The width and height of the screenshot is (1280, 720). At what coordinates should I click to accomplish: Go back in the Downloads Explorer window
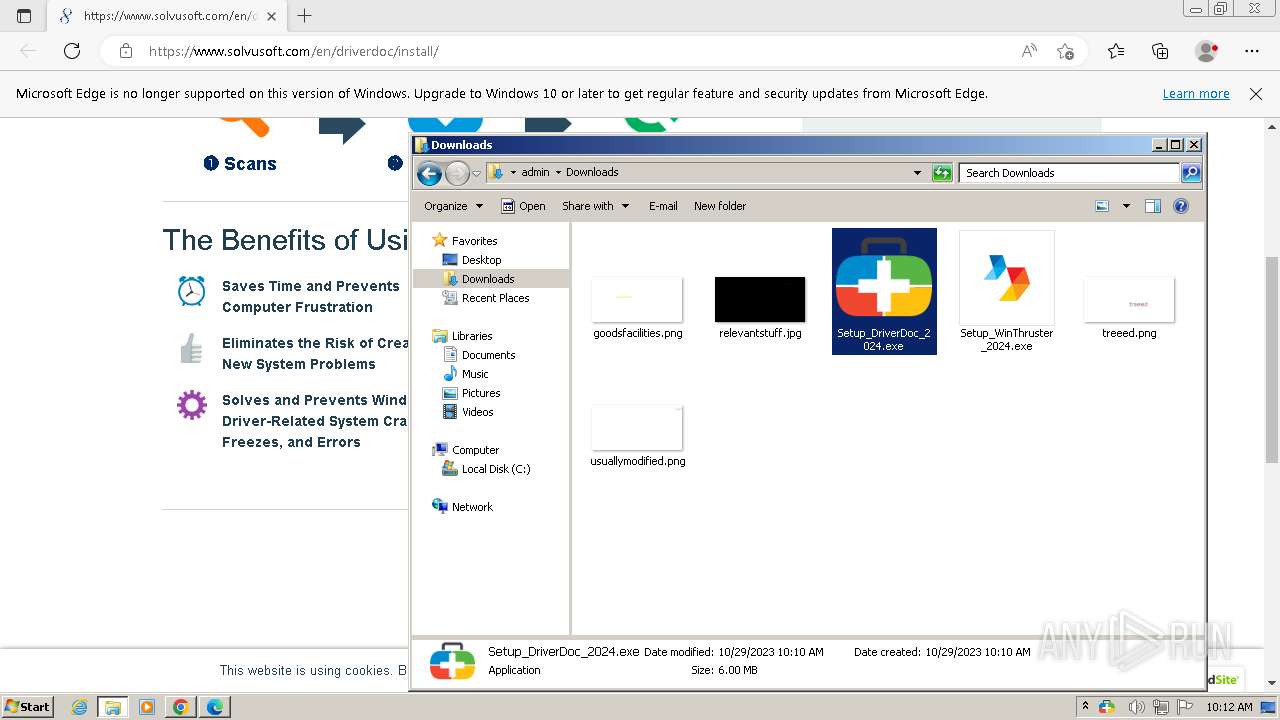(429, 174)
